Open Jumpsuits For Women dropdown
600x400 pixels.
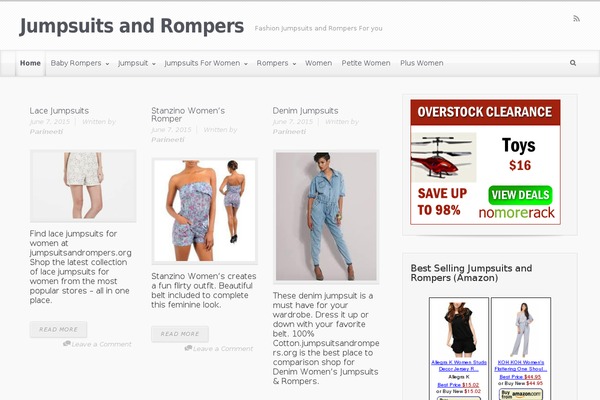206,63
